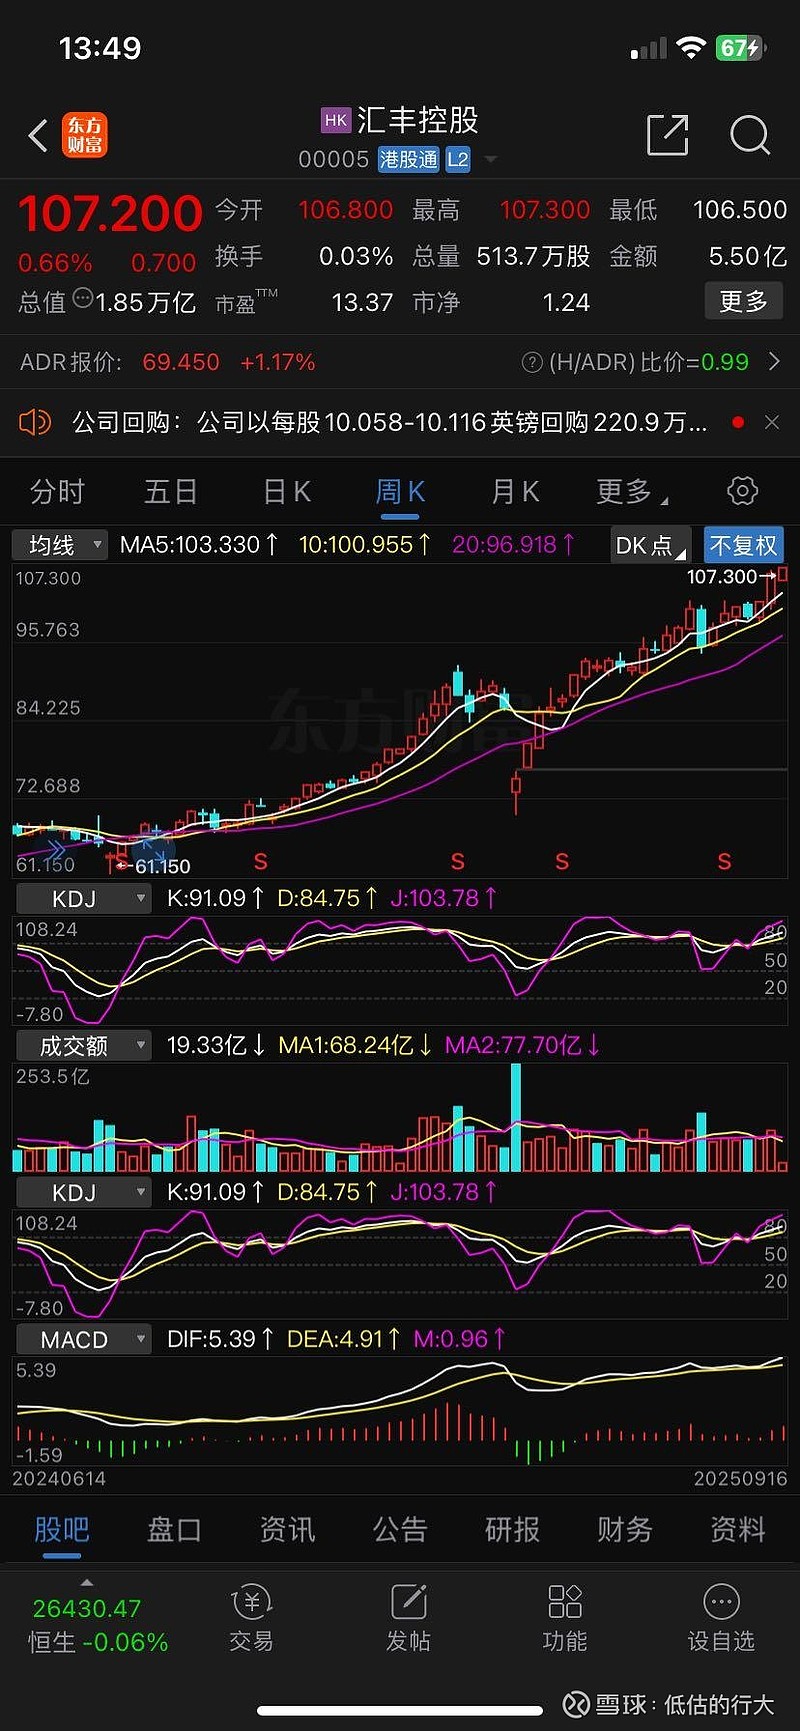Tap the H/ADR question mark icon

click(532, 362)
